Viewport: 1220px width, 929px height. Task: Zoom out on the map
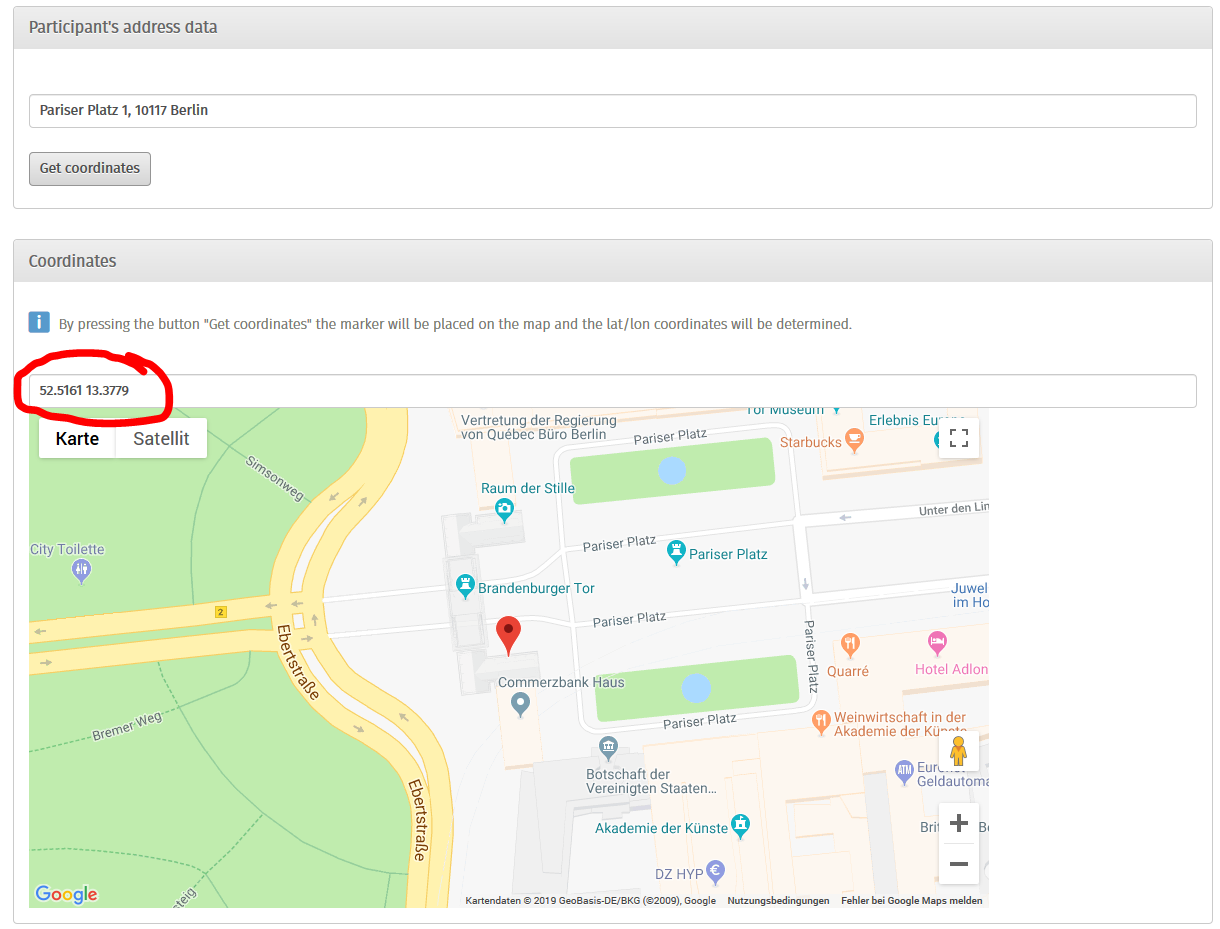(958, 863)
